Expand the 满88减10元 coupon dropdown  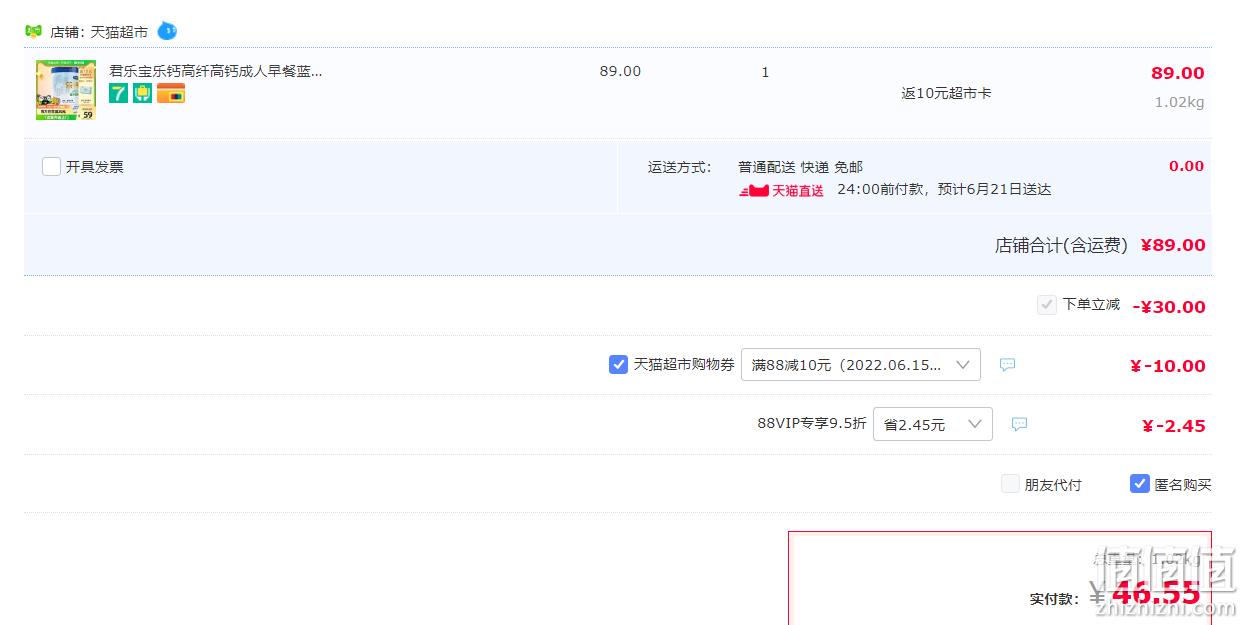coord(861,365)
